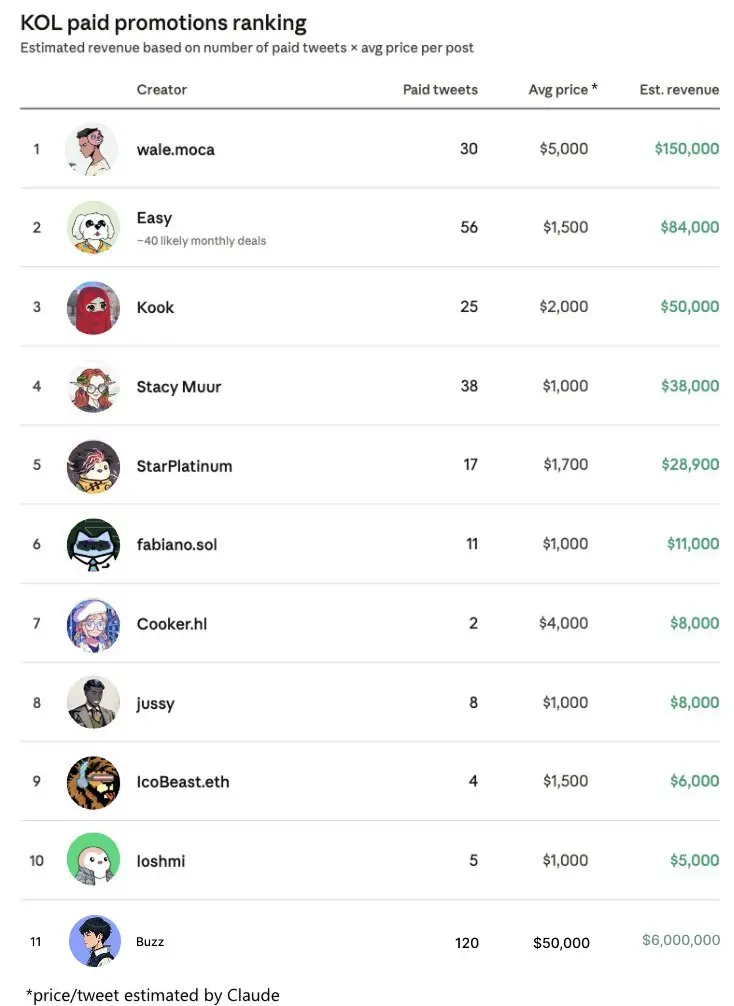This screenshot has width=734, height=1006.
Task: Click the Stacy Muur name link
Action: pyautogui.click(x=179, y=386)
